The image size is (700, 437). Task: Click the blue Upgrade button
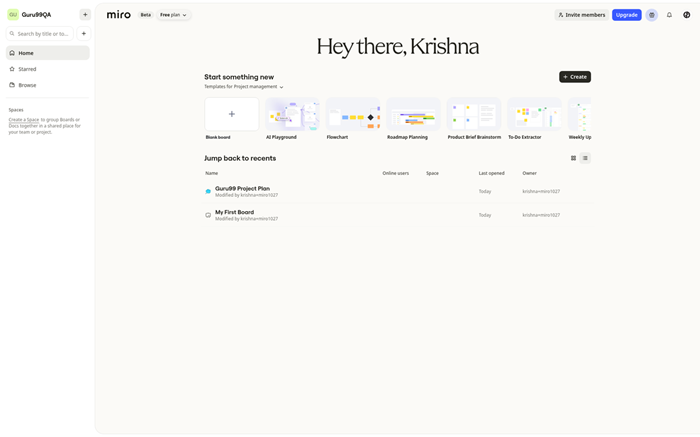pyautogui.click(x=626, y=15)
